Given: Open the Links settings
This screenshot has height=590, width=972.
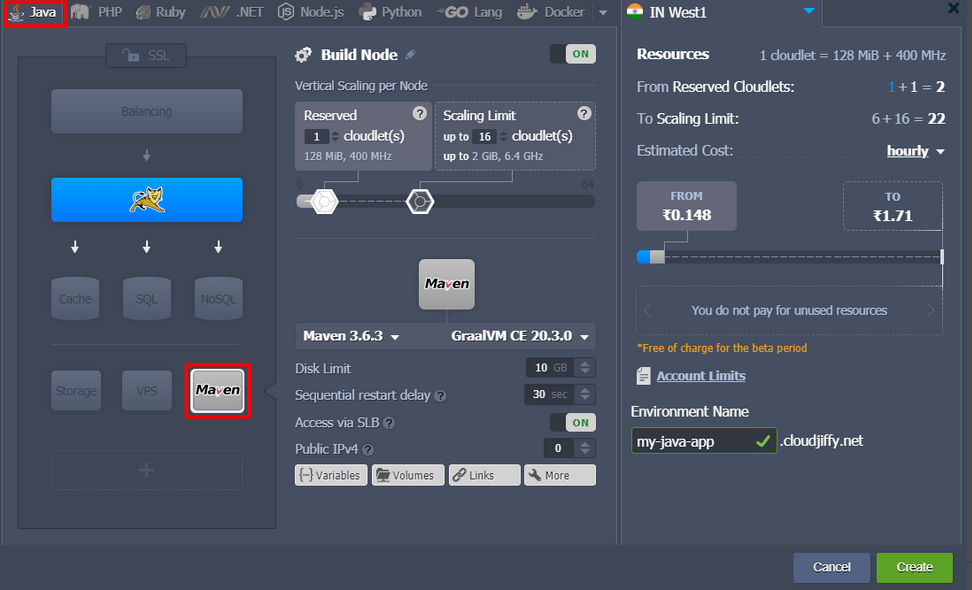Looking at the screenshot, I should 485,475.
